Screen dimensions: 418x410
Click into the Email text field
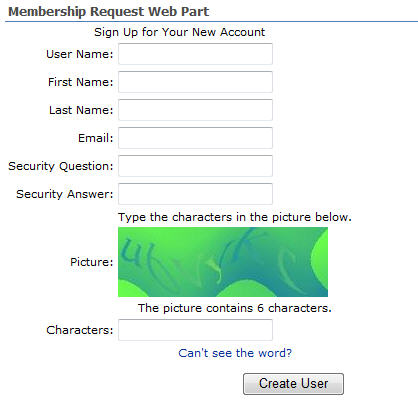195,138
